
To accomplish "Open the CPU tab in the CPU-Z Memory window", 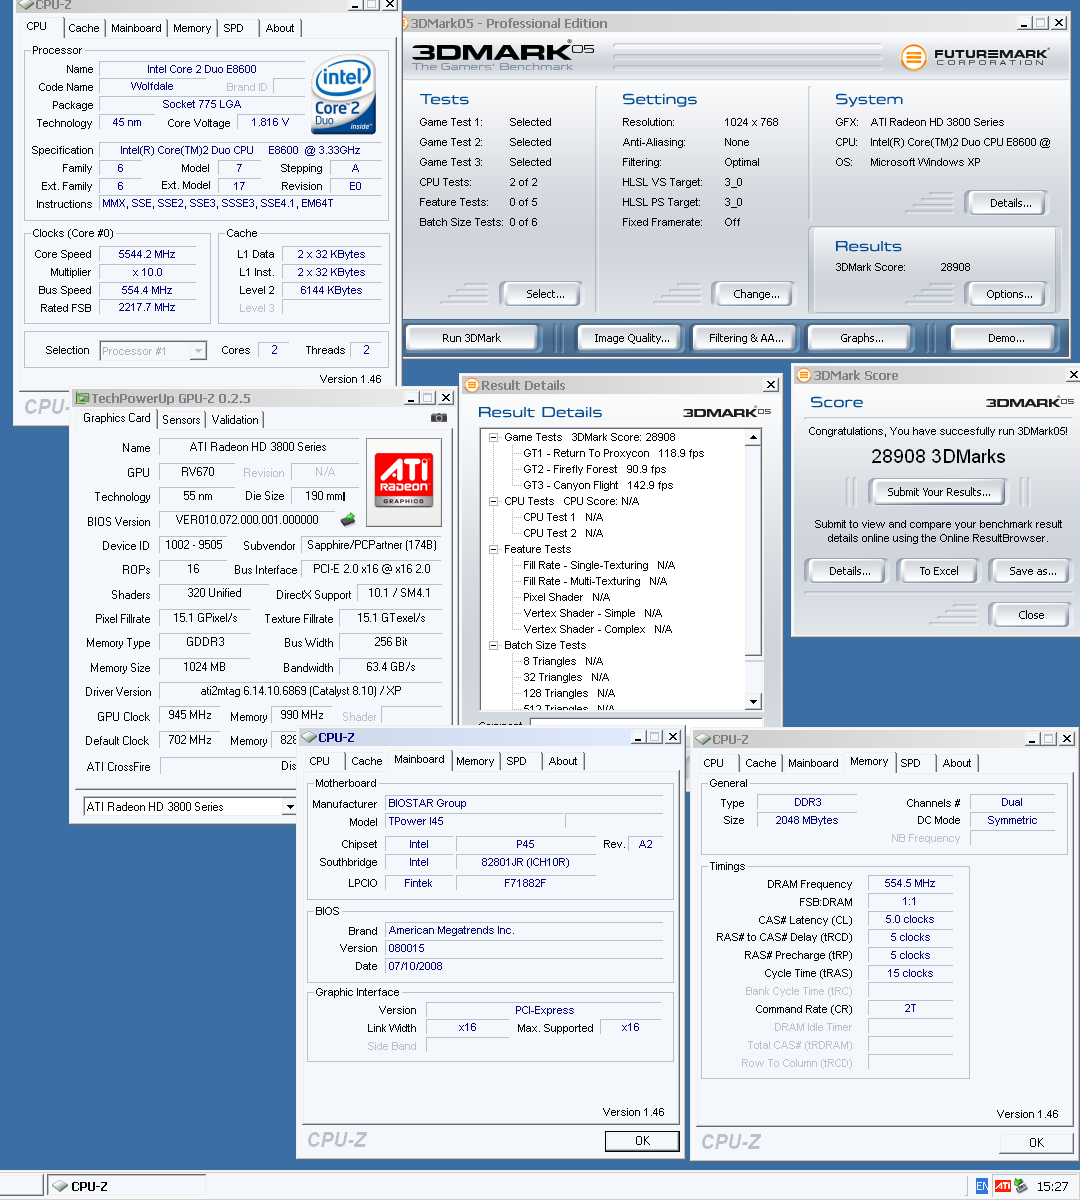I will (x=714, y=763).
